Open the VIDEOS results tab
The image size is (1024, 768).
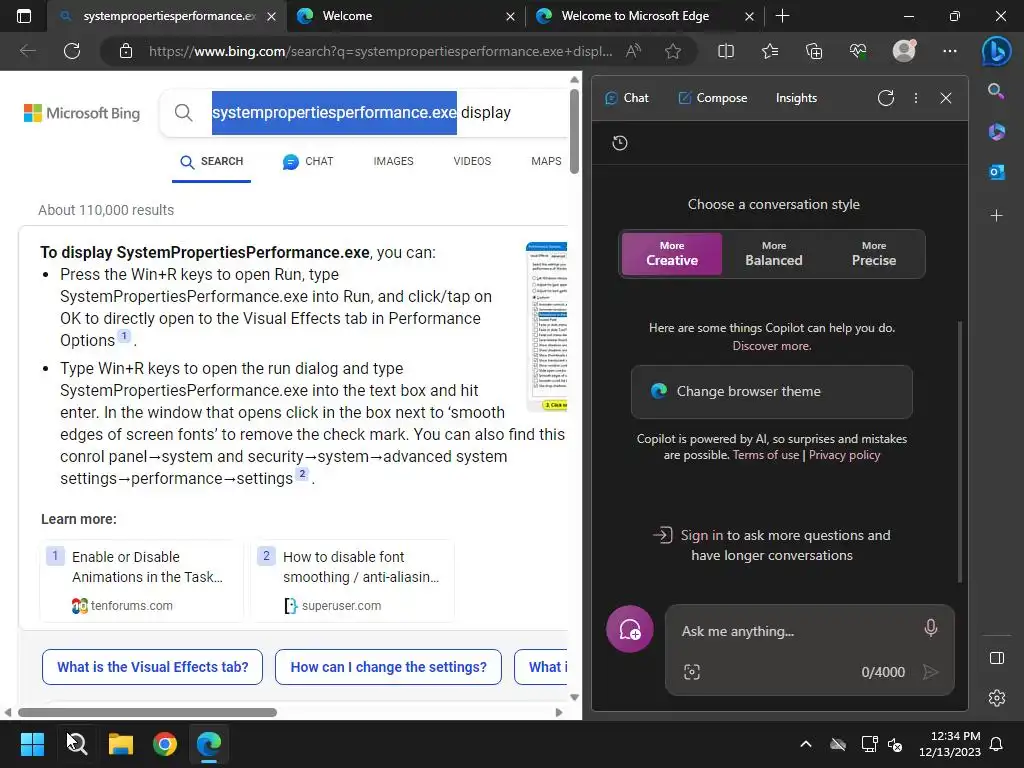pyautogui.click(x=472, y=161)
